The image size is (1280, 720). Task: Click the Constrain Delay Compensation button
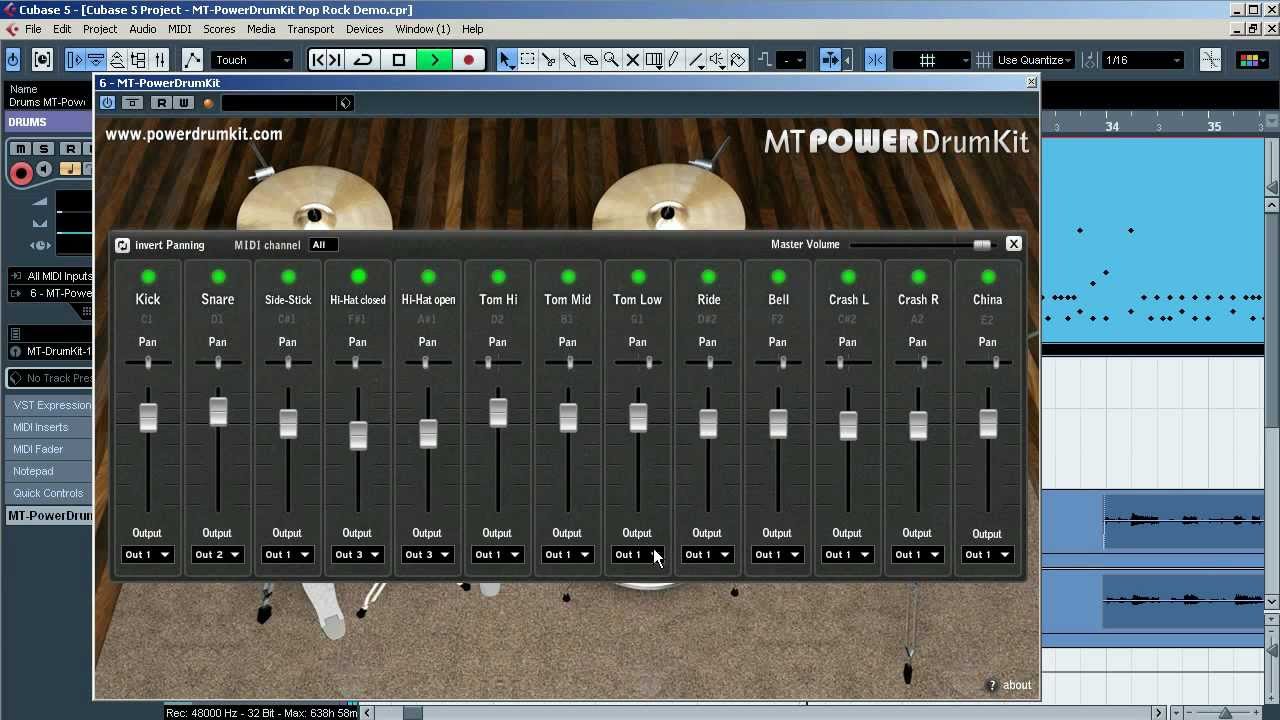click(x=42, y=60)
